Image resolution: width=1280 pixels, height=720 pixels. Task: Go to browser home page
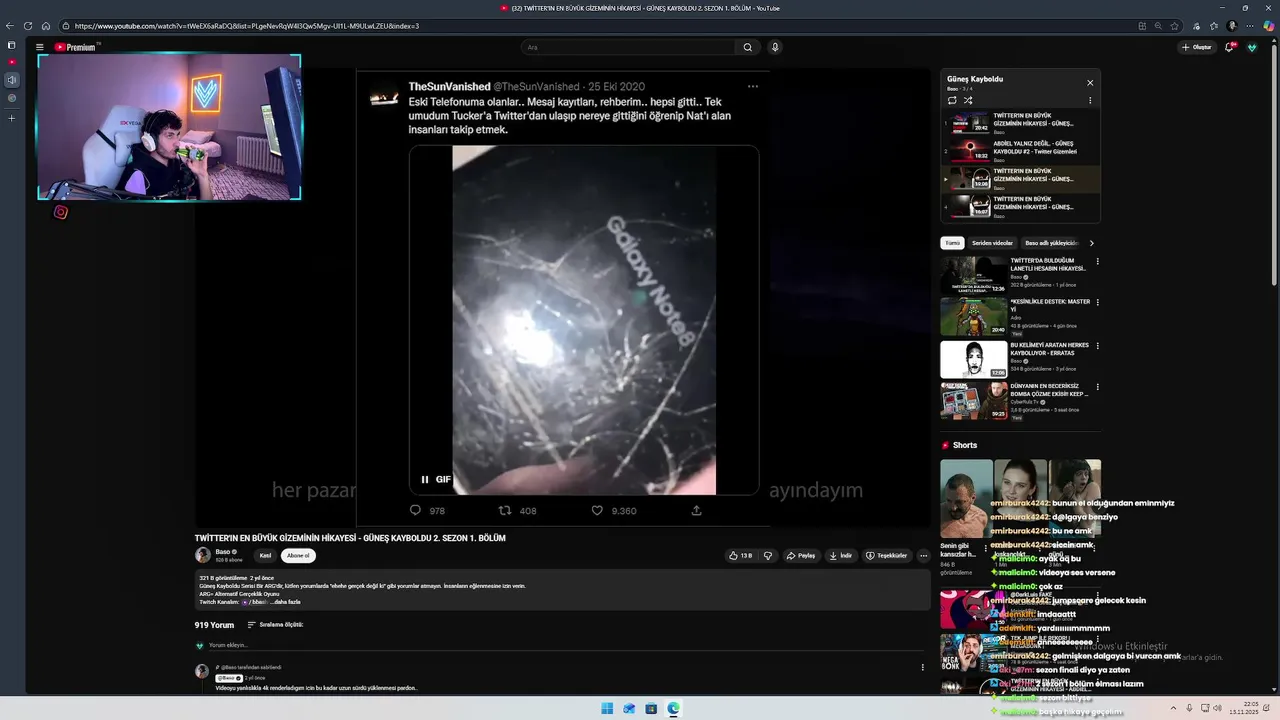coord(46,26)
